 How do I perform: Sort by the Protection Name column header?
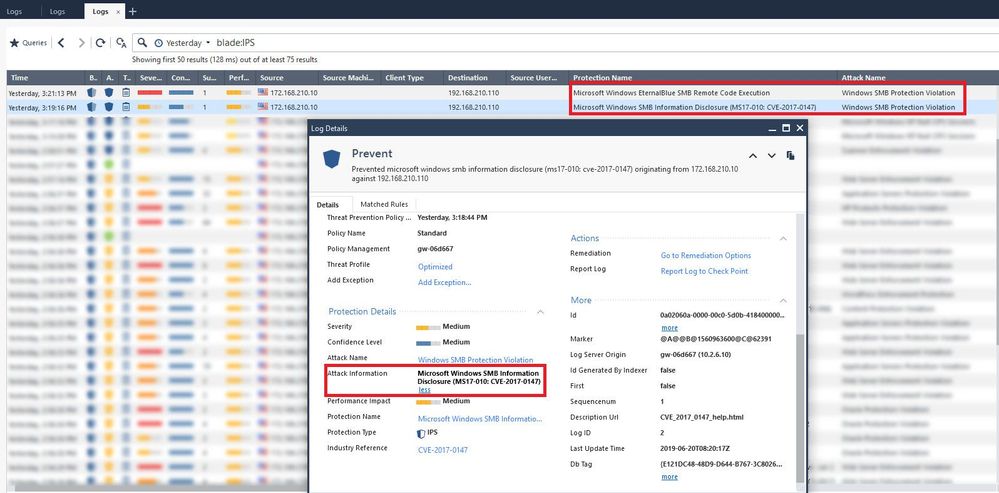[702, 78]
